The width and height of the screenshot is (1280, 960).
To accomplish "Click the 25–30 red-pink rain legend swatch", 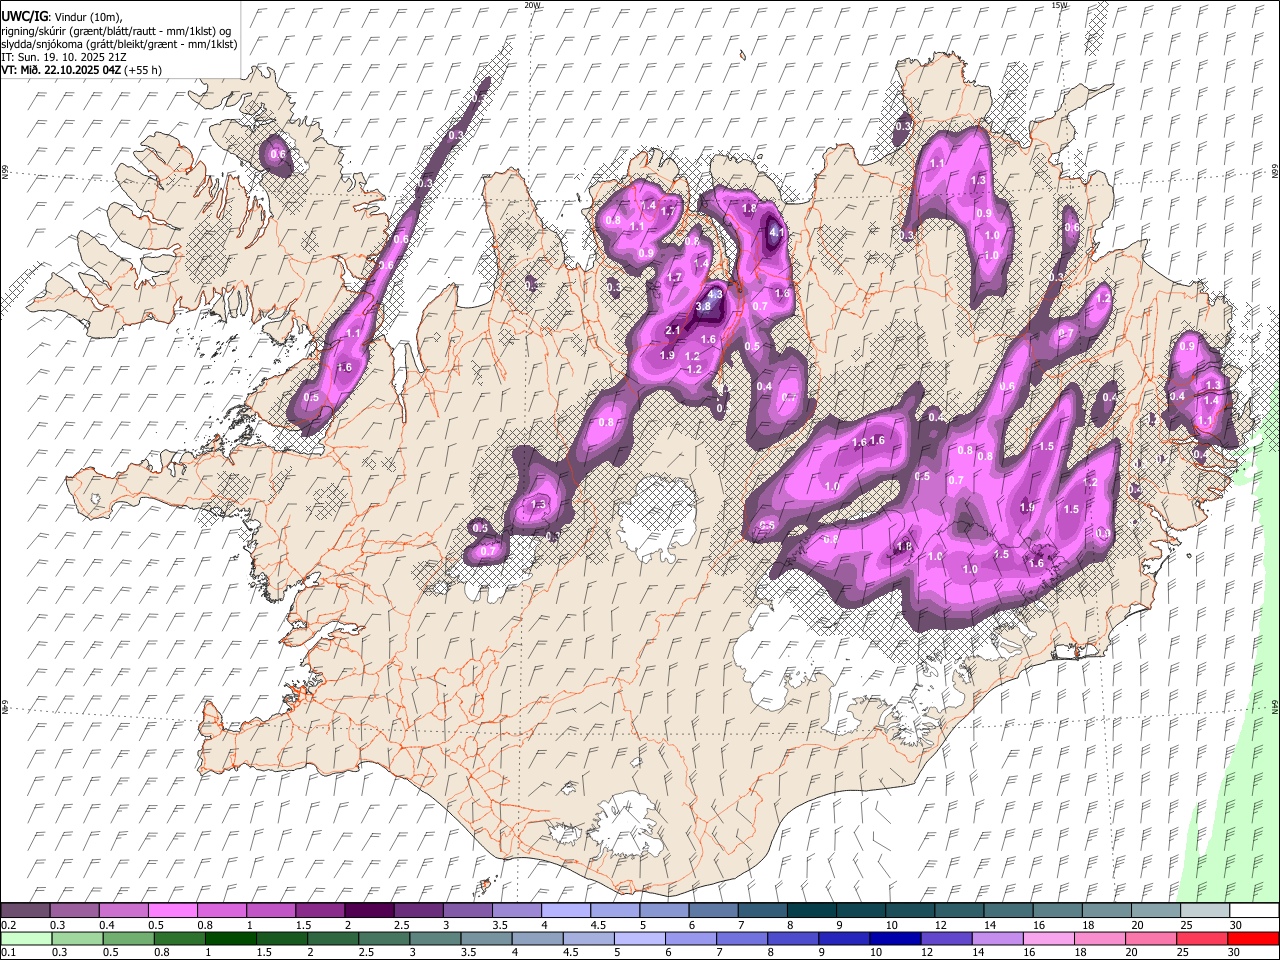I will 1200,939.
